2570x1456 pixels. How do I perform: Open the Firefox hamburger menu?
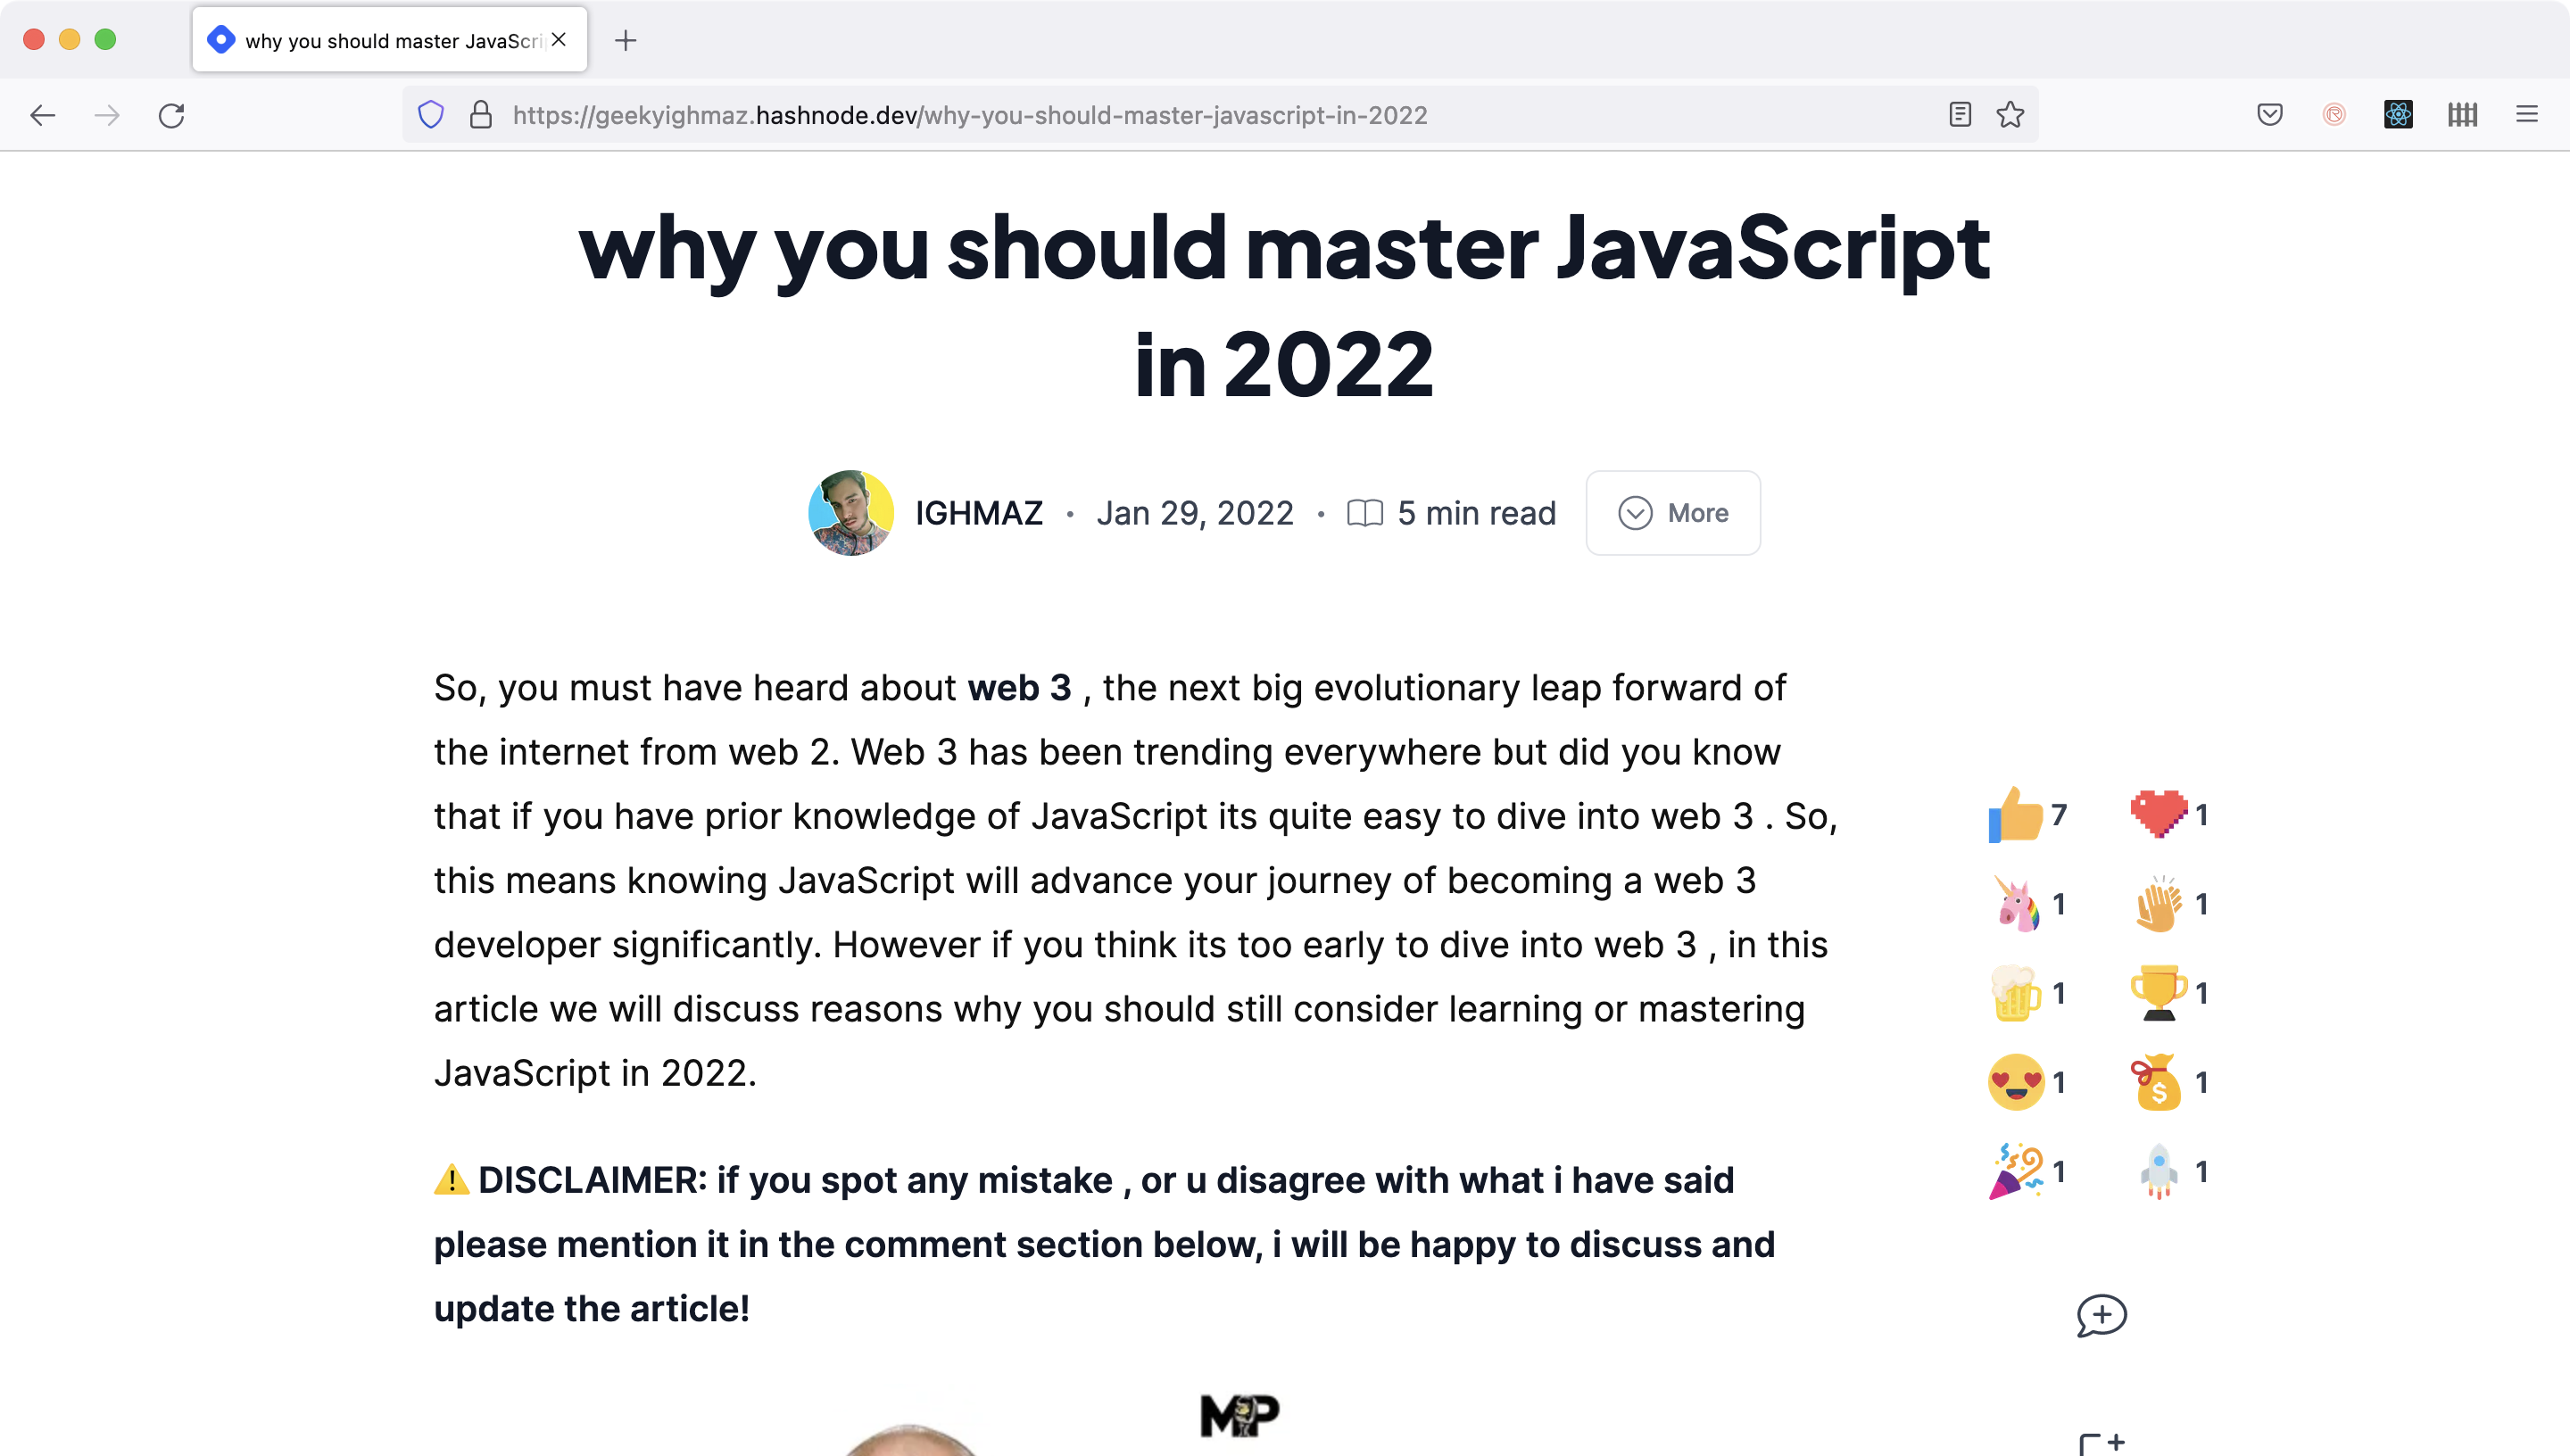point(2527,115)
